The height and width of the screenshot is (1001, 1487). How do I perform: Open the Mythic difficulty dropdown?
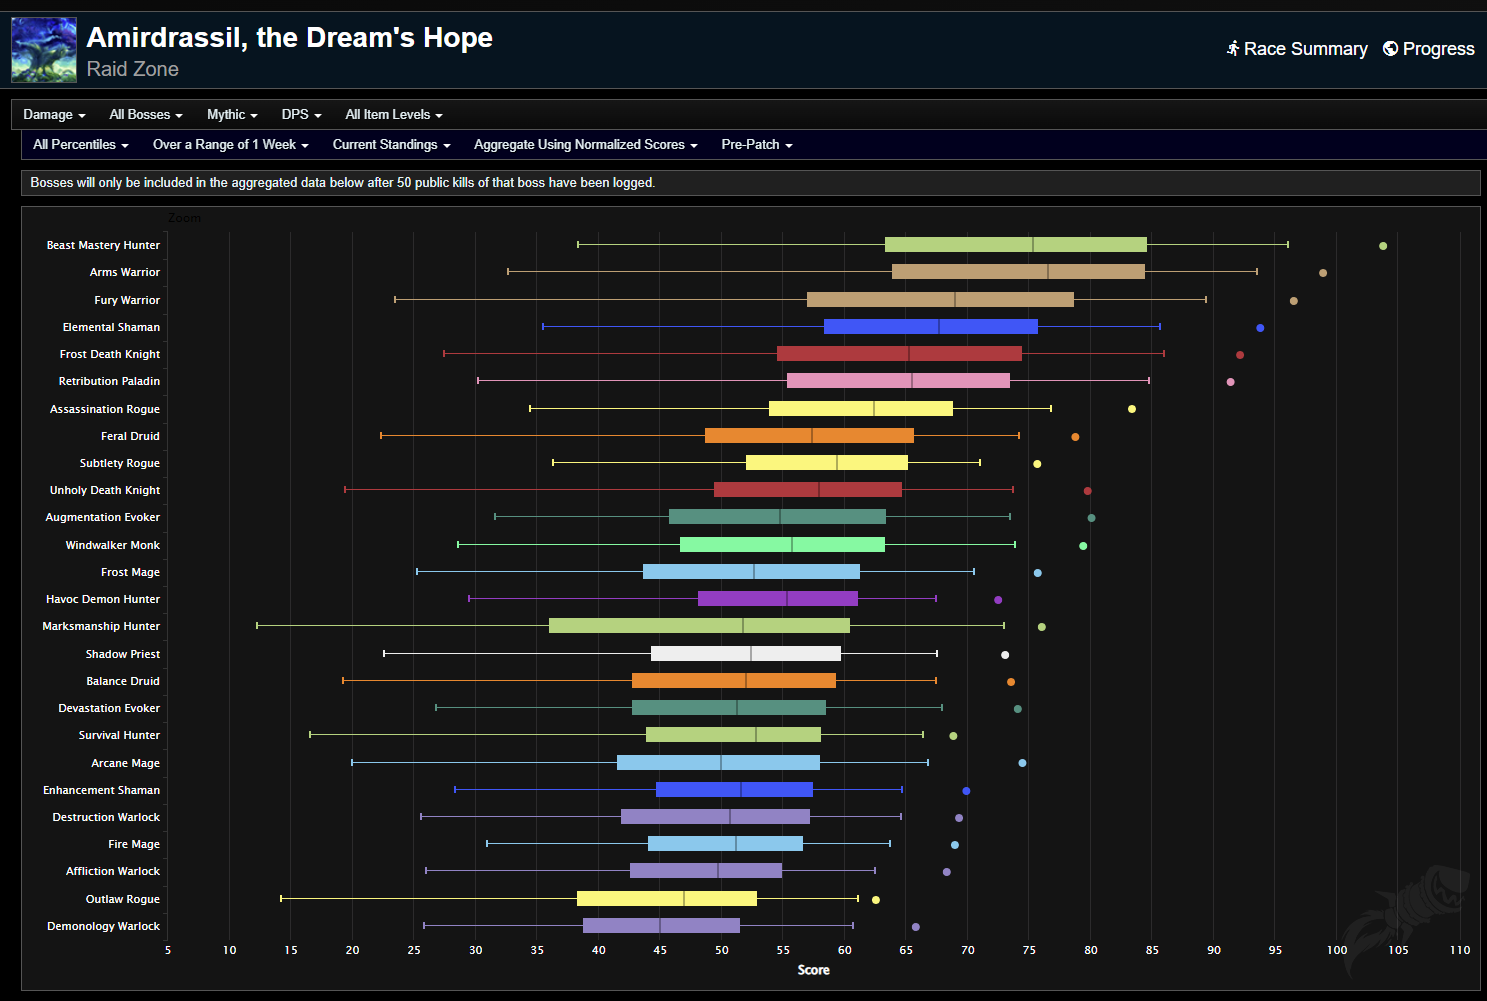click(232, 115)
